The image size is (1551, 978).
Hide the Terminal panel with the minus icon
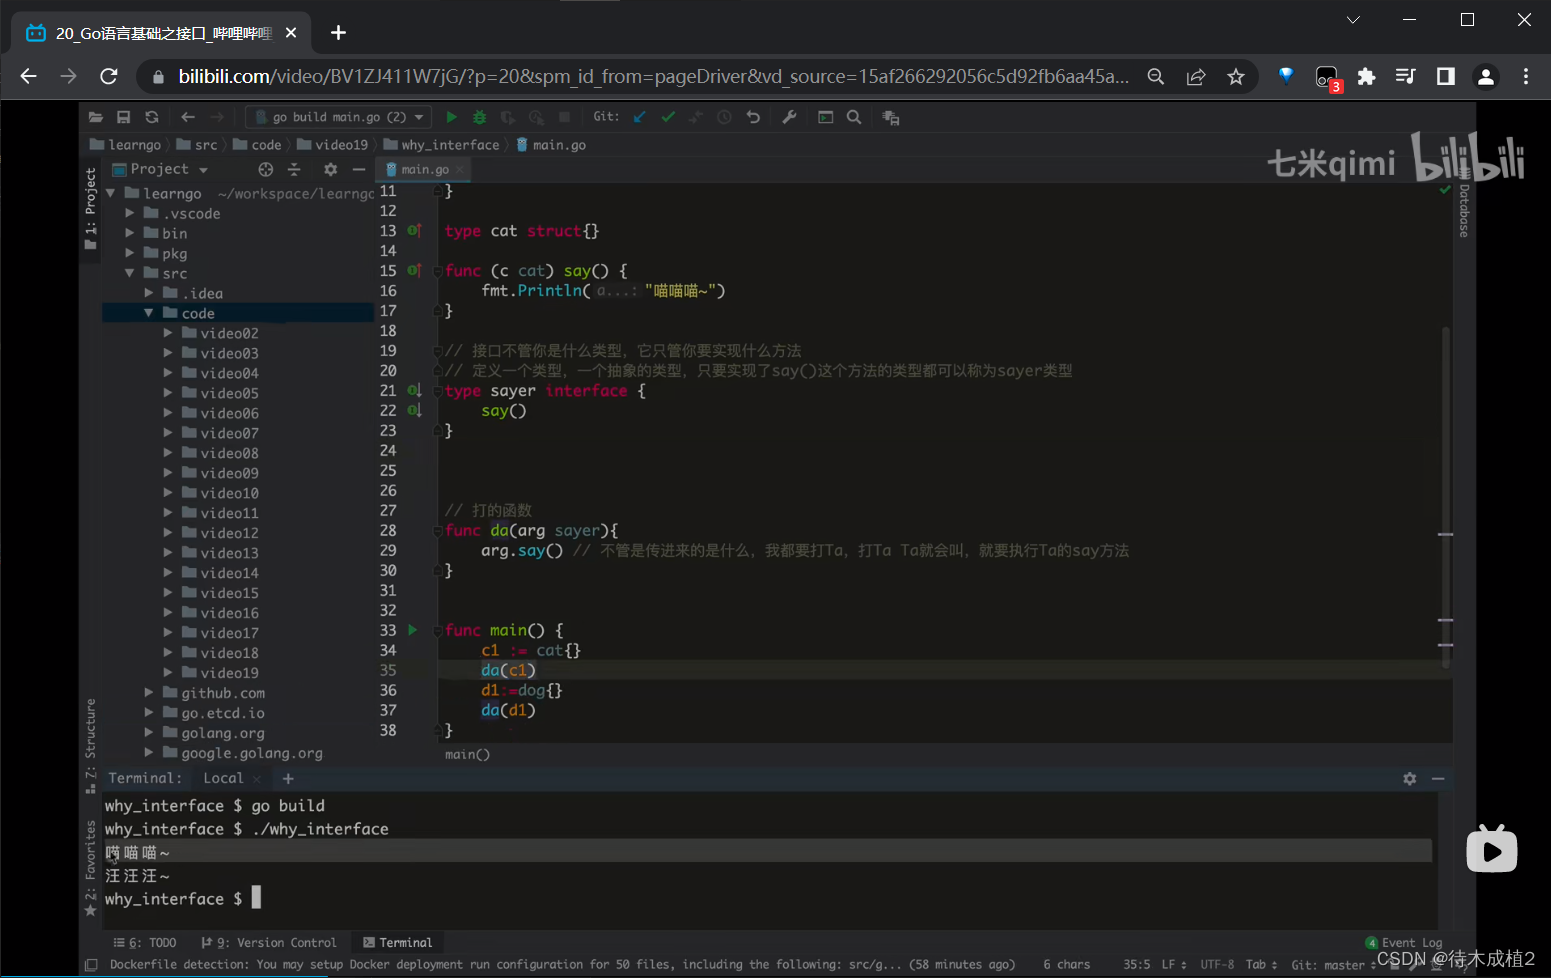pos(1438,778)
